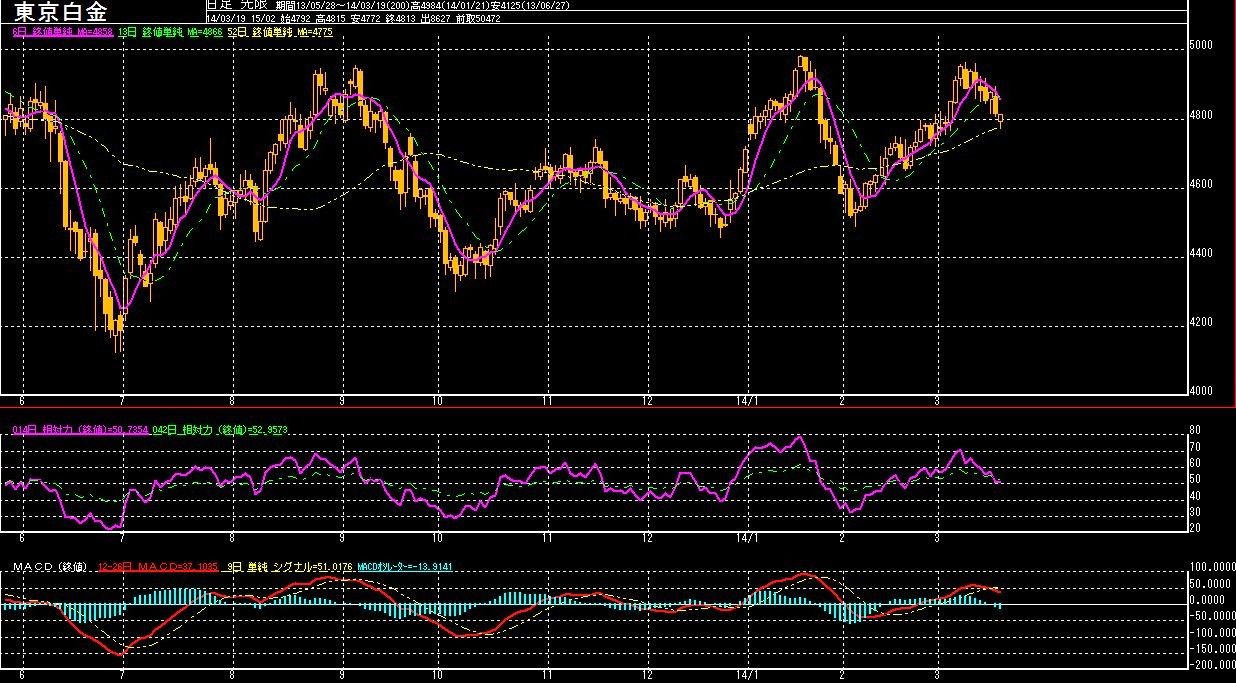Click the 出8627 volume value
Viewport: 1236px width, 683px height.
[435, 19]
